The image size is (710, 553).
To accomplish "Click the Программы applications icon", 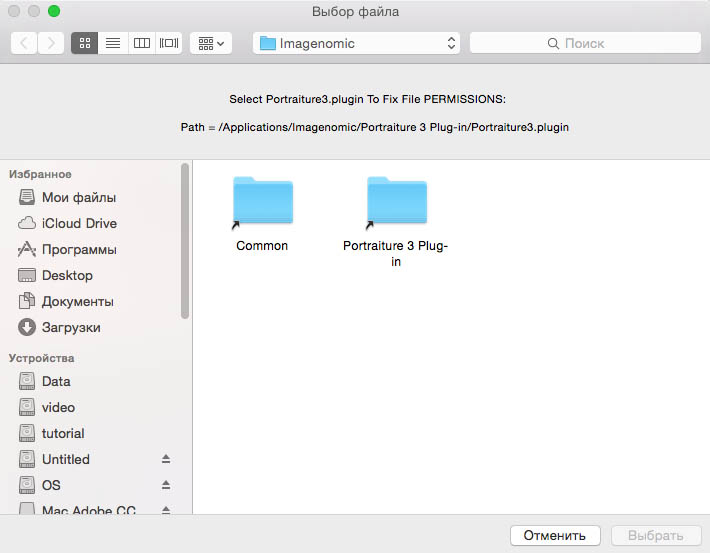I will [27, 249].
